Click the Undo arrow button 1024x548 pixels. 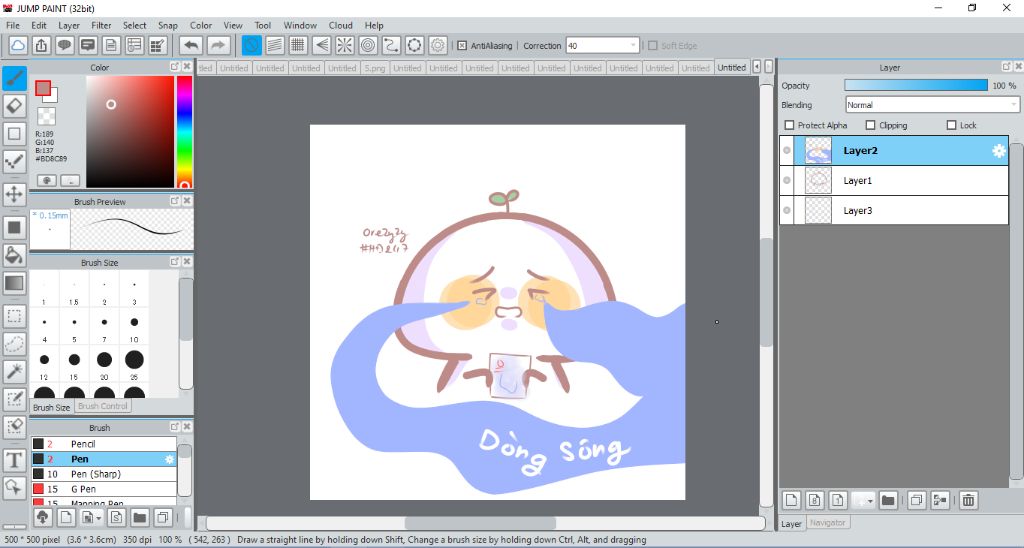pyautogui.click(x=191, y=45)
